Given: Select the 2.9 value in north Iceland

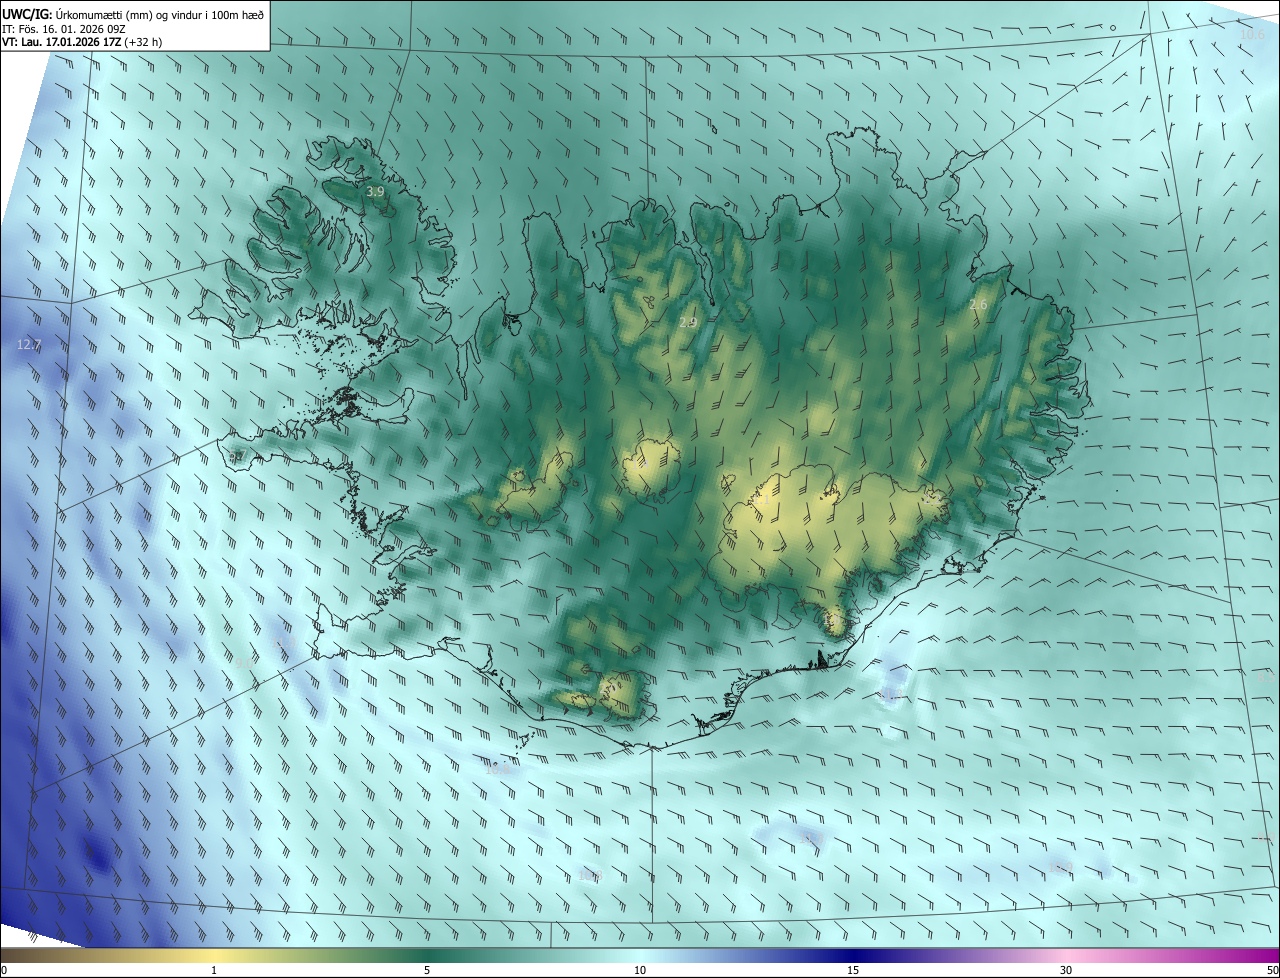Looking at the screenshot, I should pos(687,322).
